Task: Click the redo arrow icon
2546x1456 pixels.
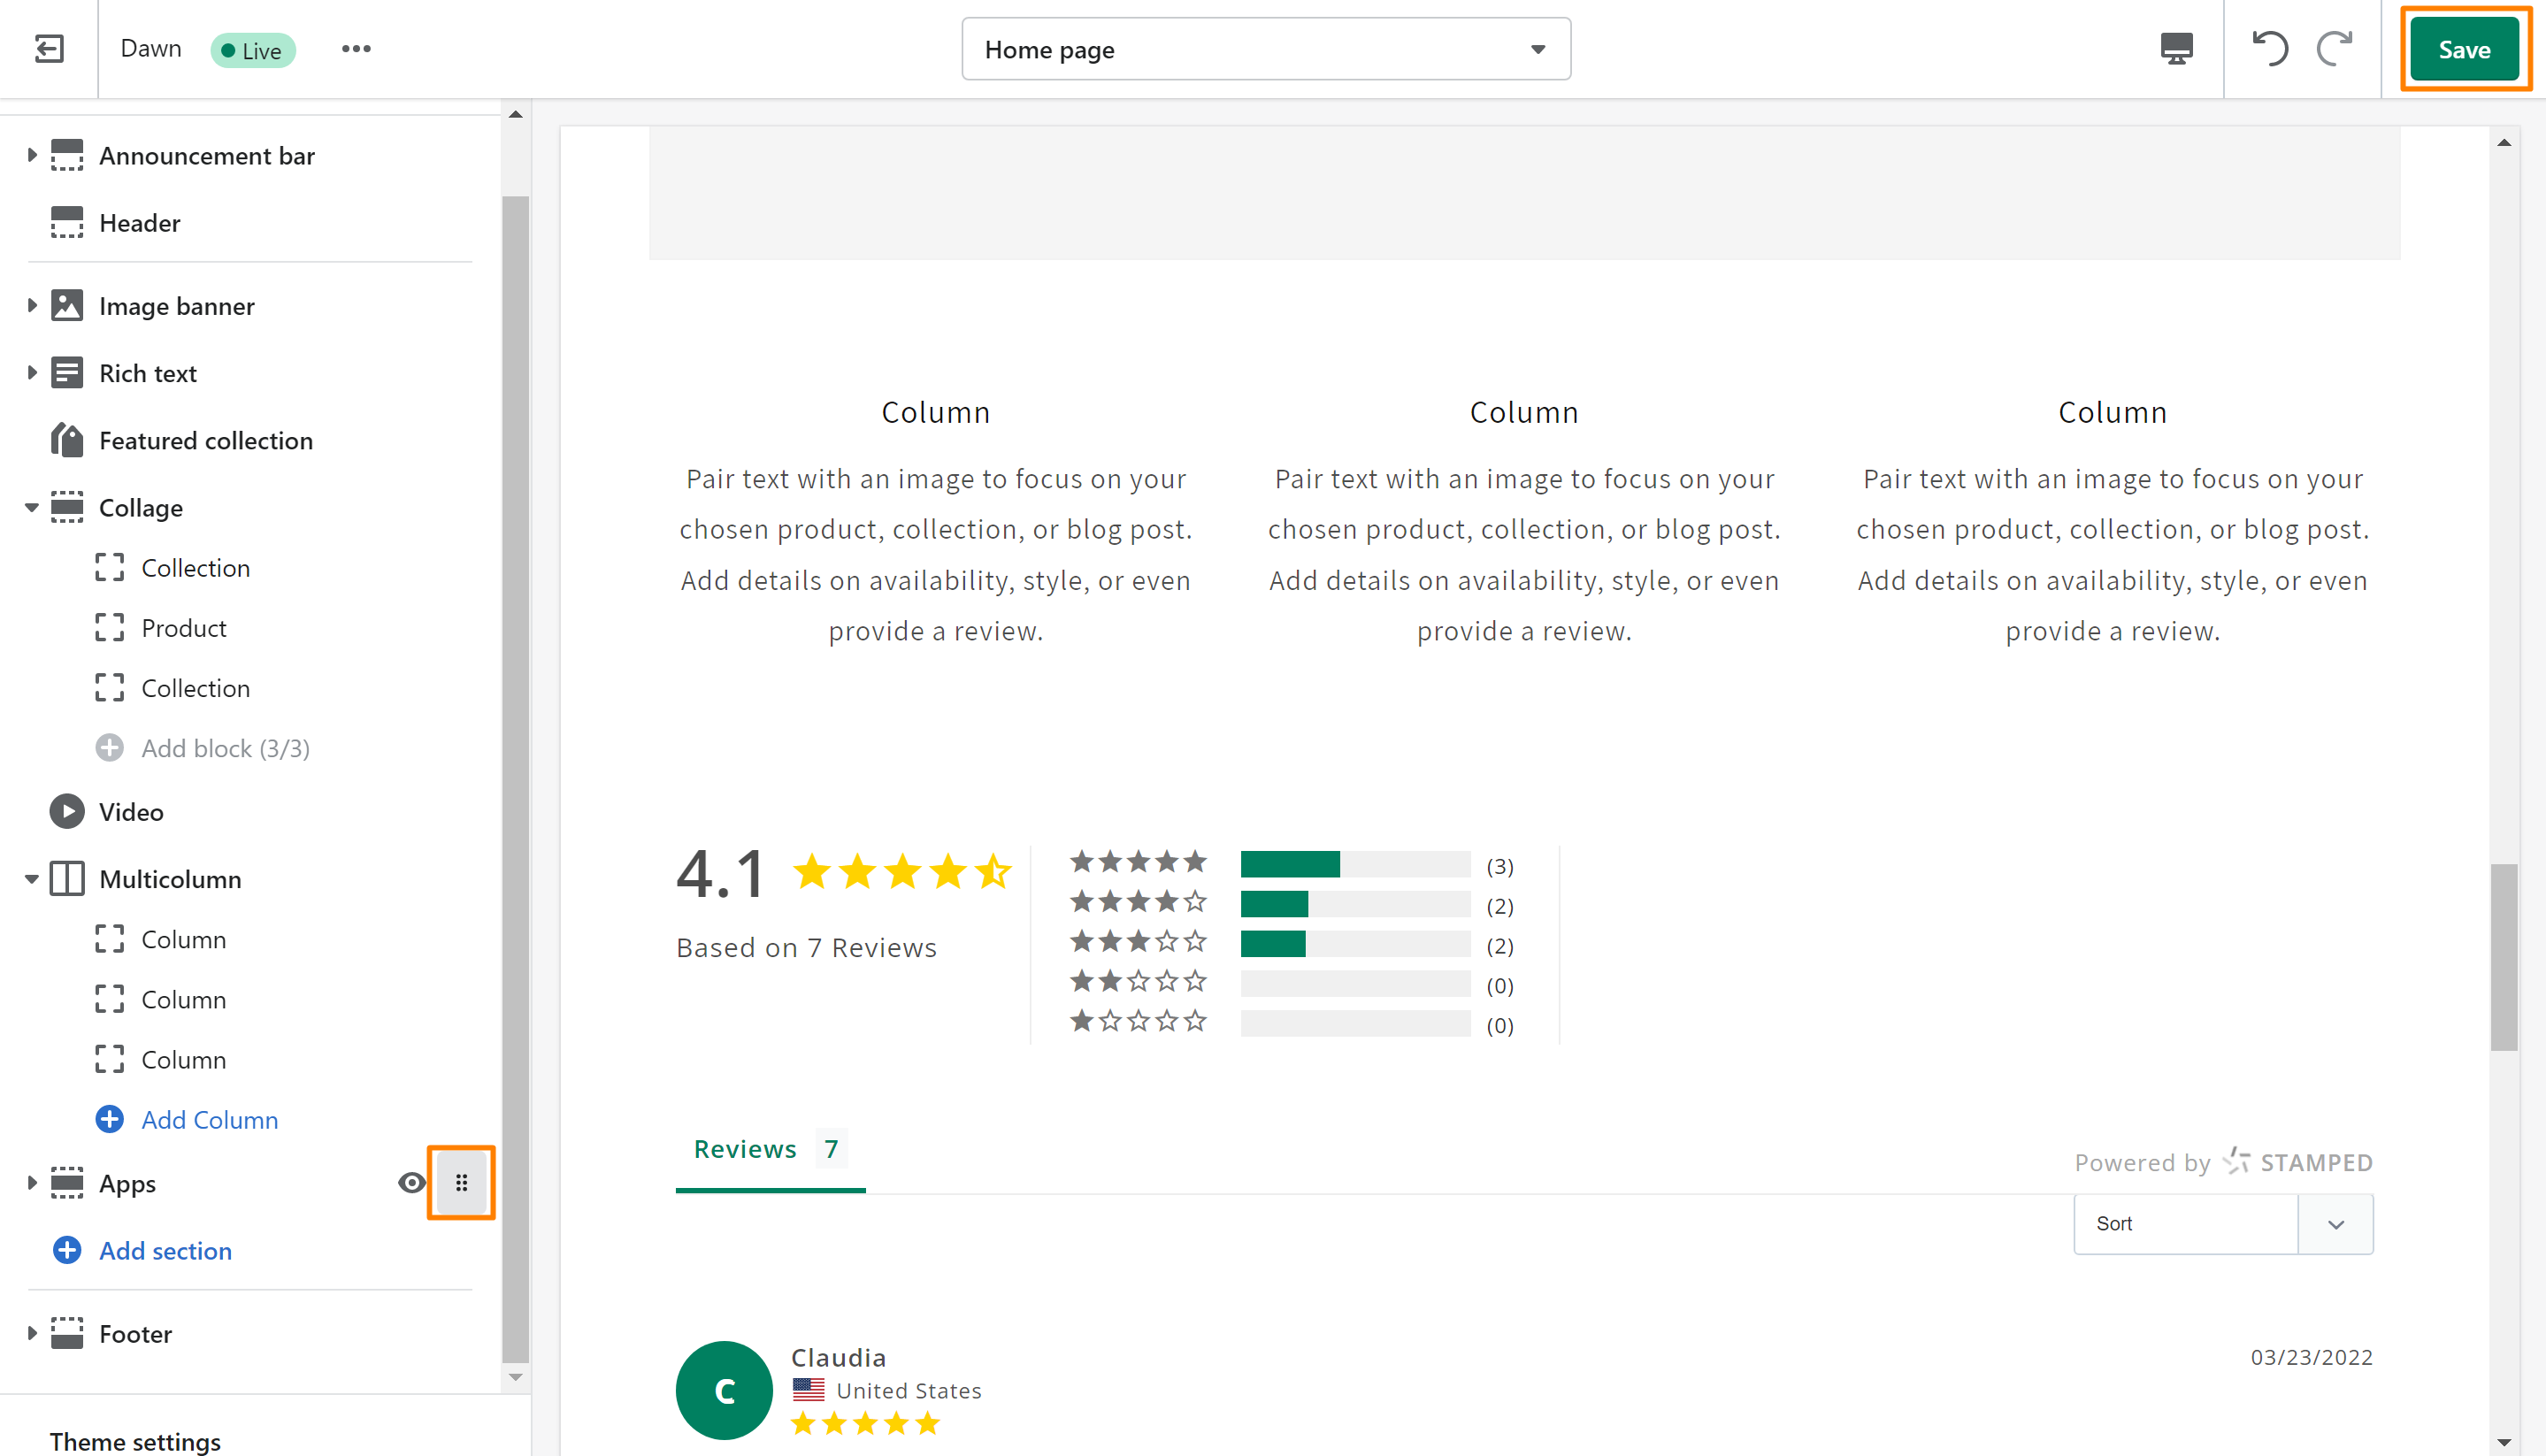Action: (2334, 49)
